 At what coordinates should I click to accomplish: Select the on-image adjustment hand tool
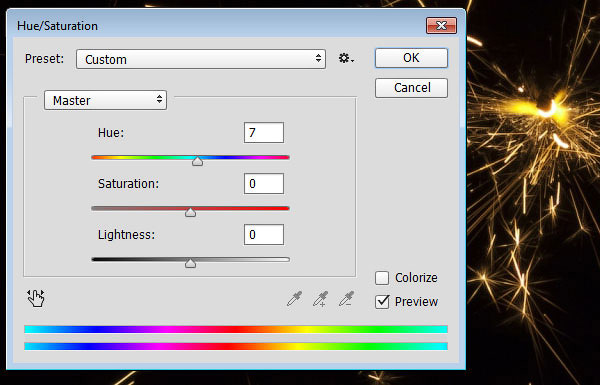coord(36,298)
